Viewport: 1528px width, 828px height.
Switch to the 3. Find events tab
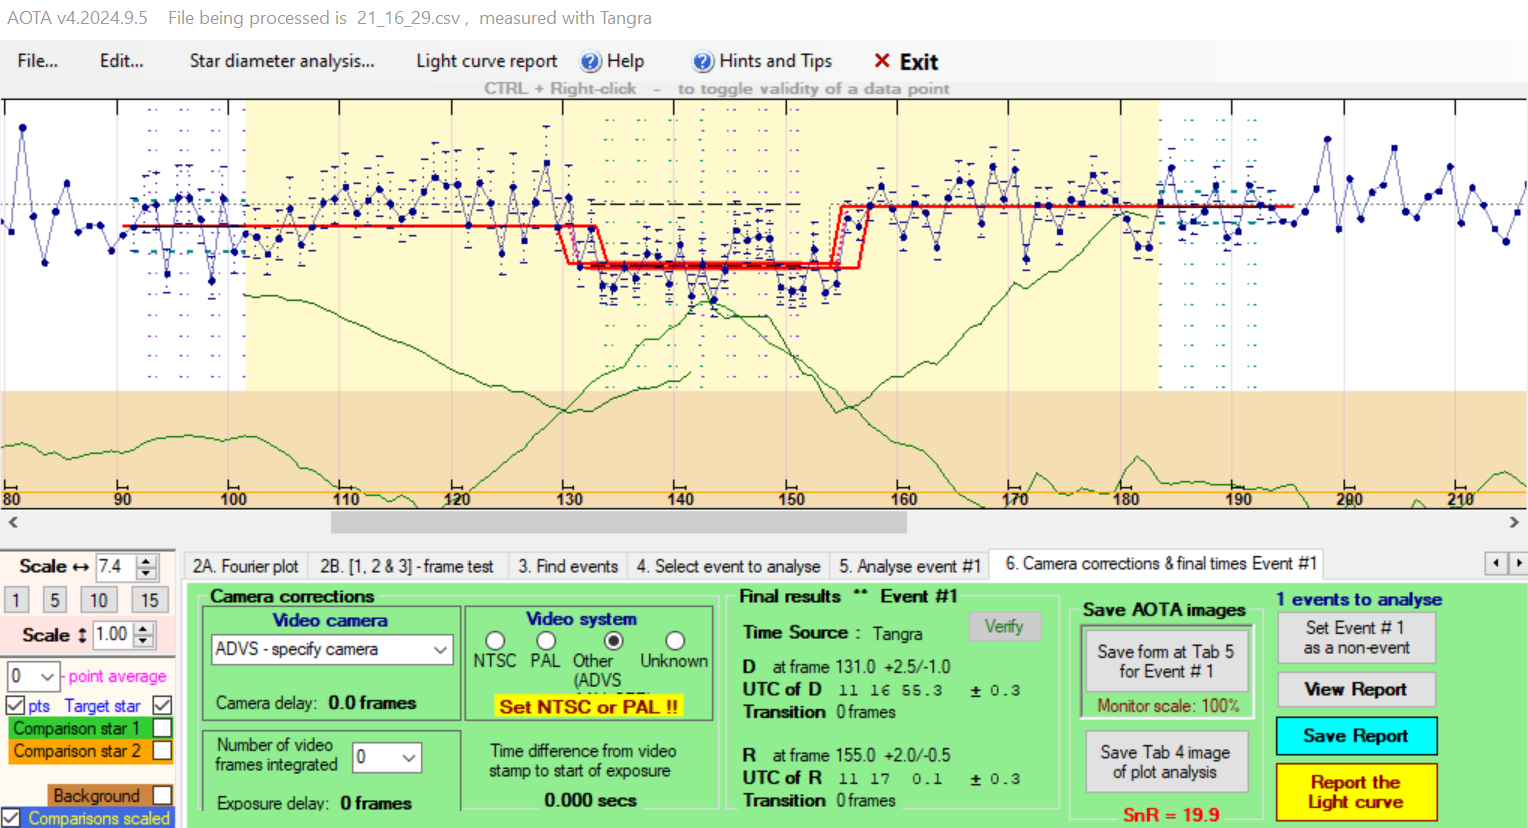(x=568, y=566)
